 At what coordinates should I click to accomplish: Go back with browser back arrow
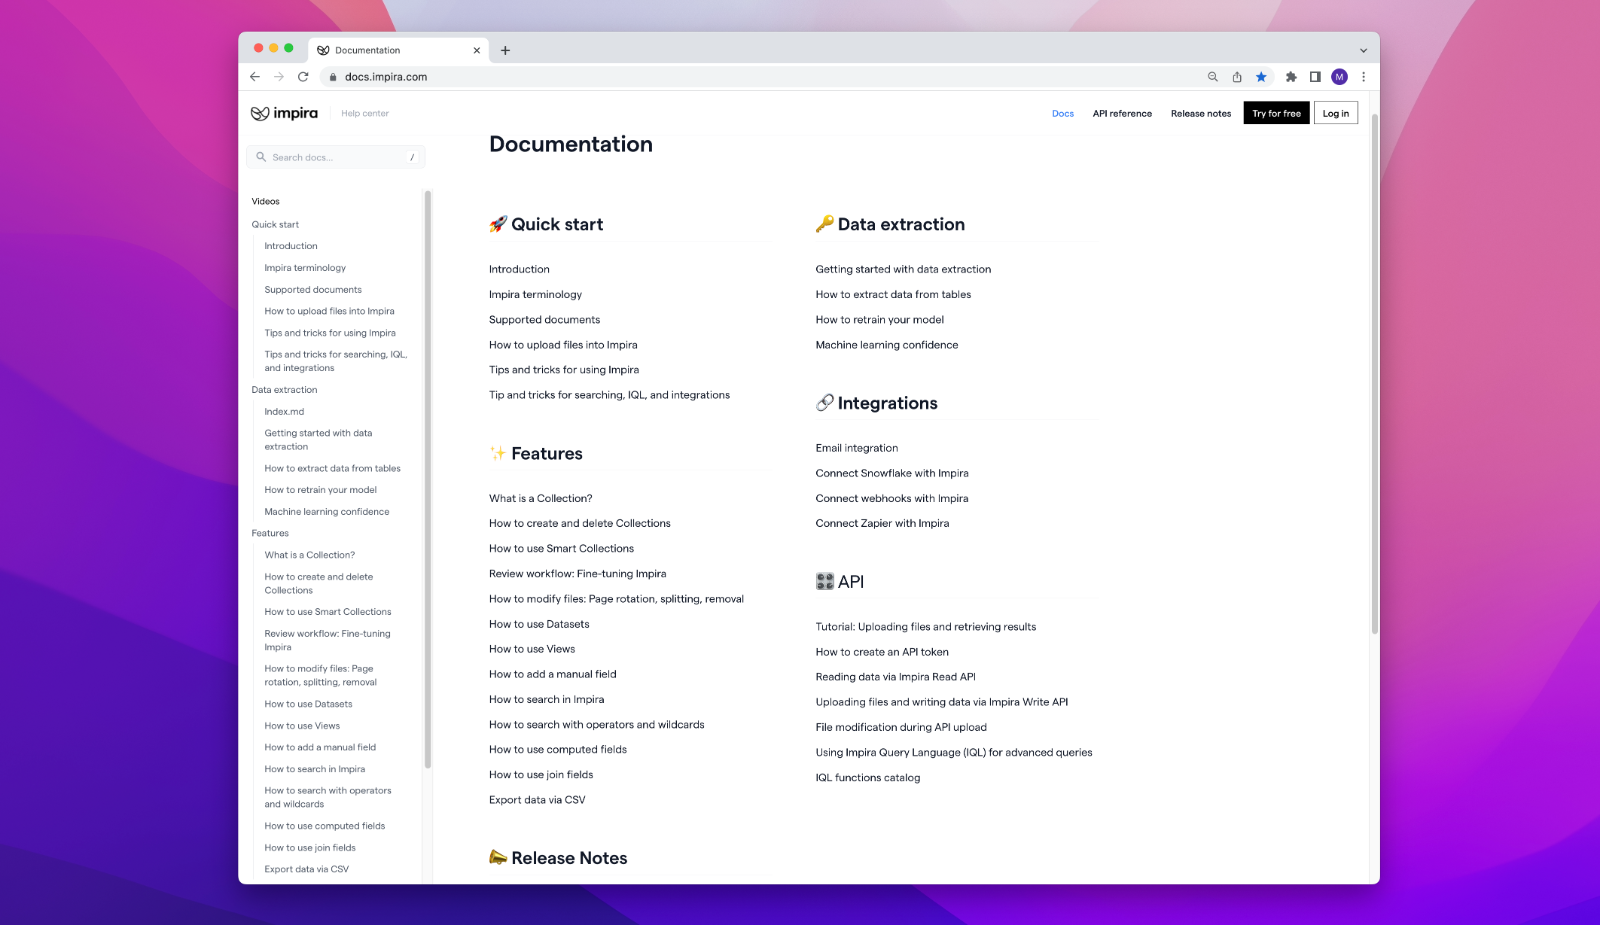255,77
